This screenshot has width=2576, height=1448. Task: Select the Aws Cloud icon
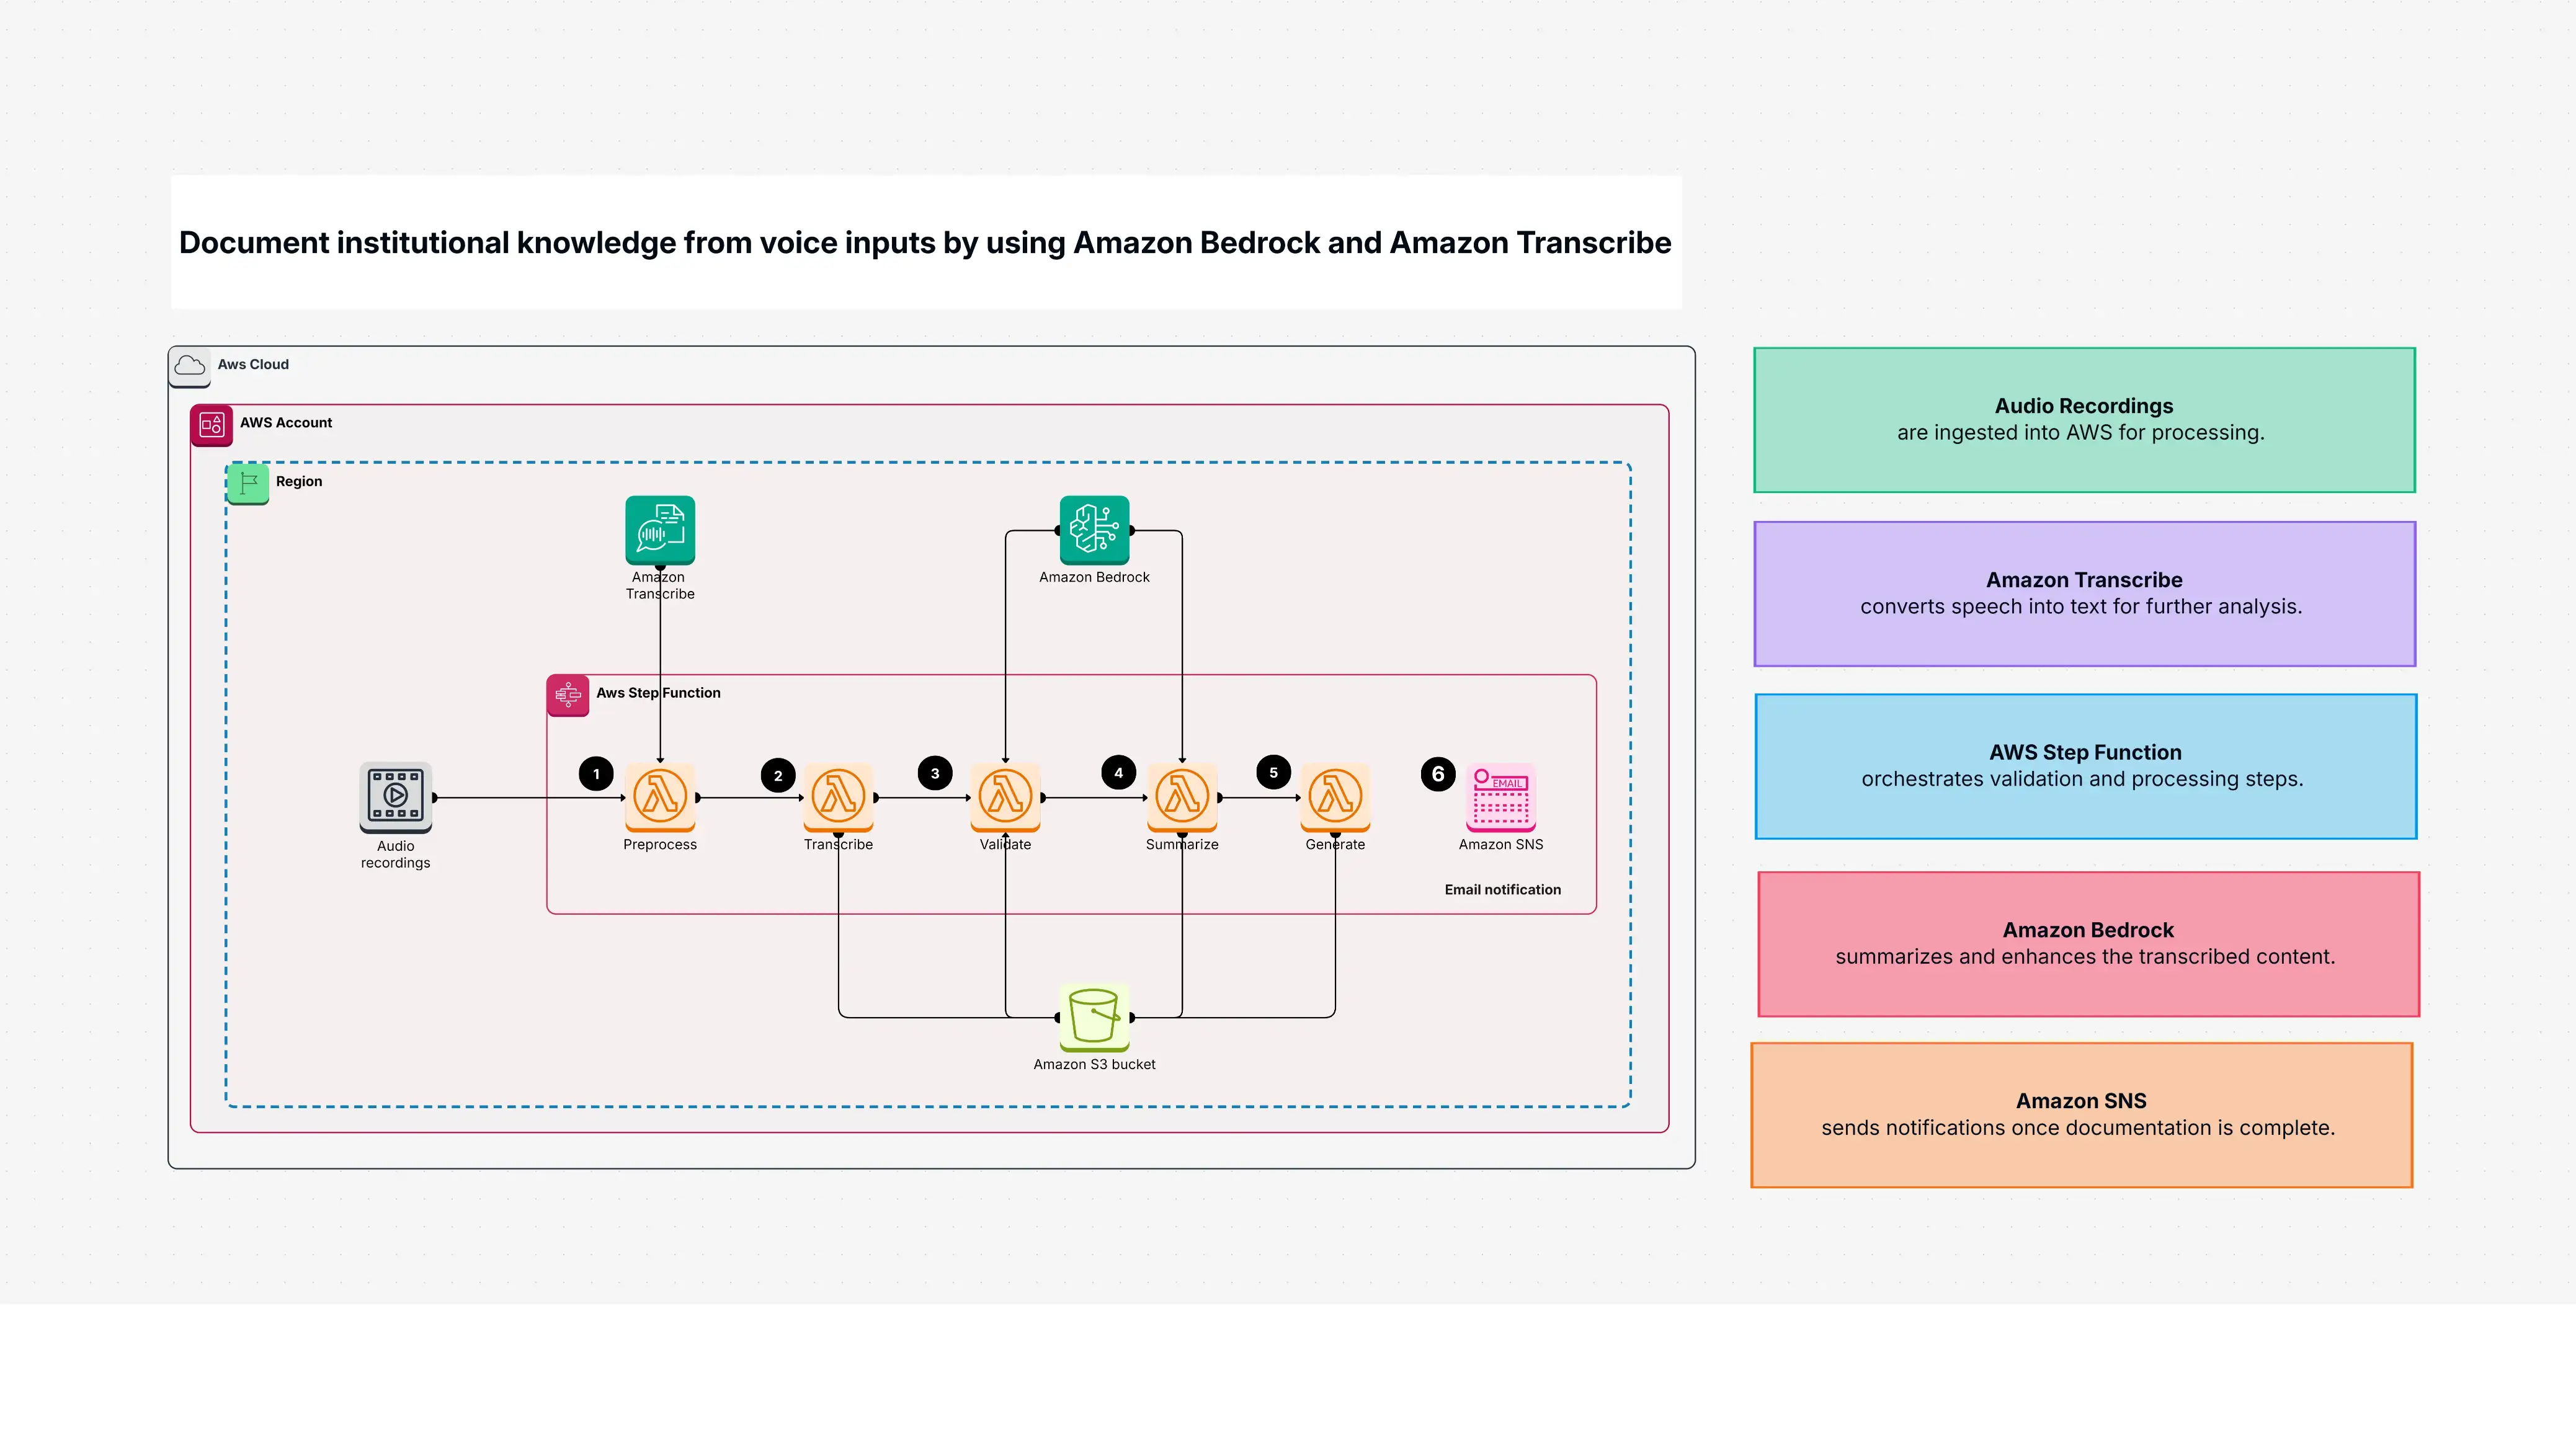190,366
